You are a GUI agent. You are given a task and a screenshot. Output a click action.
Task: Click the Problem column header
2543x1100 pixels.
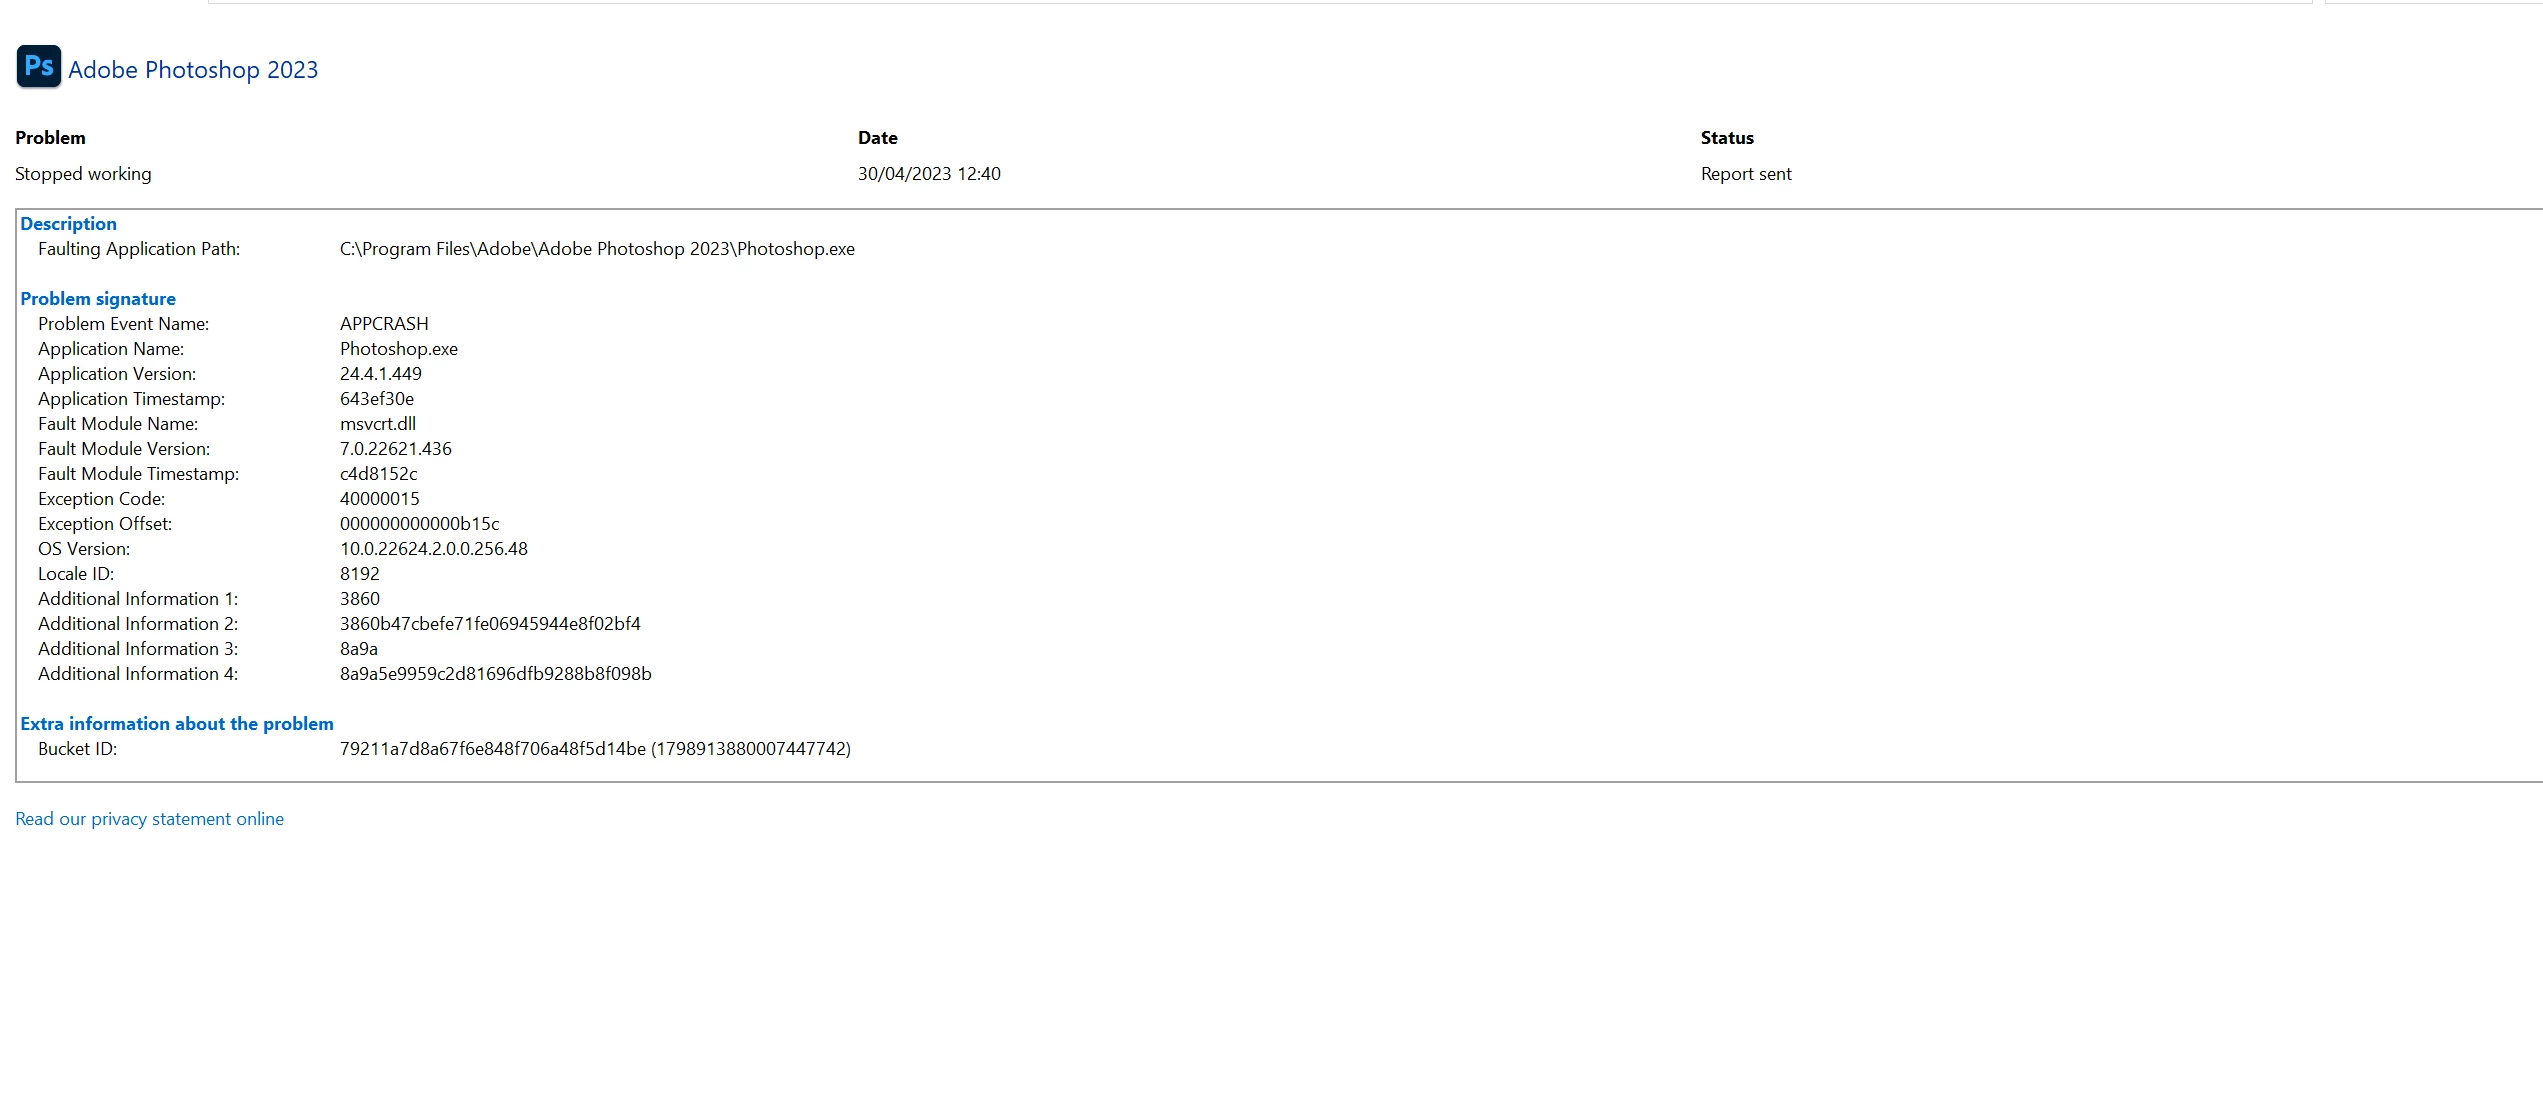tap(50, 138)
